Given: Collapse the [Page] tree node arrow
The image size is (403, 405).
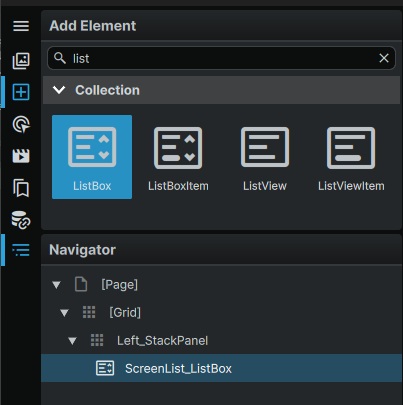Looking at the screenshot, I should click(x=56, y=285).
